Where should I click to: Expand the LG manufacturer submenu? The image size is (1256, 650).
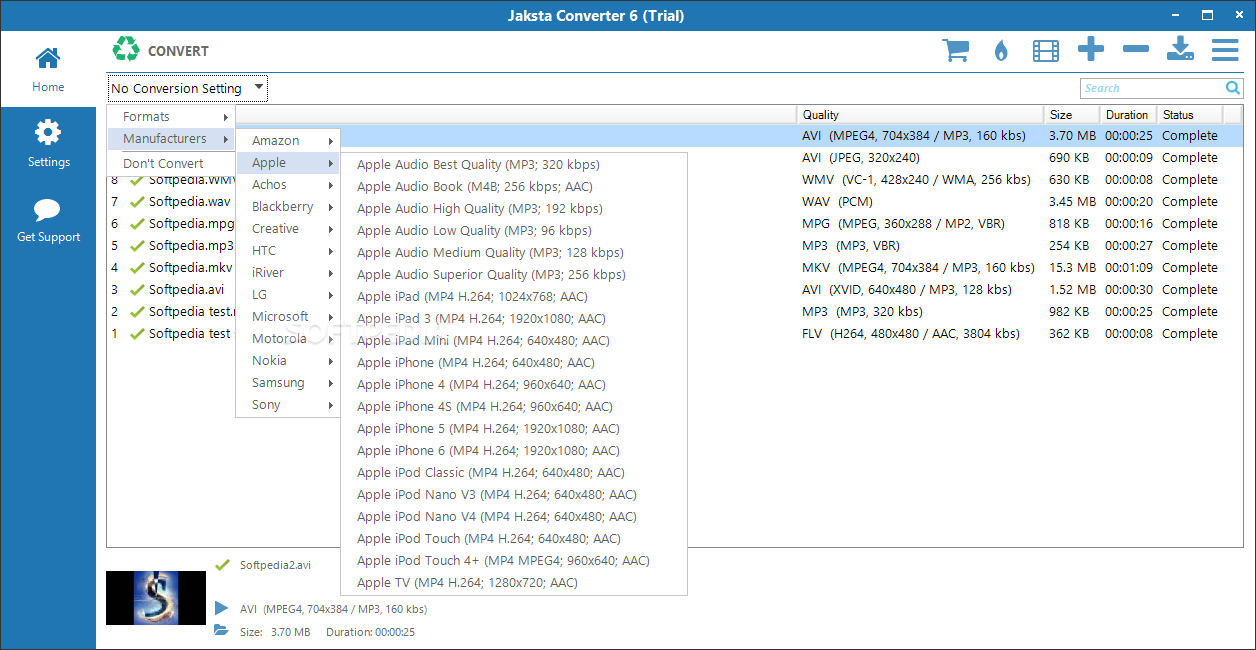pyautogui.click(x=288, y=295)
